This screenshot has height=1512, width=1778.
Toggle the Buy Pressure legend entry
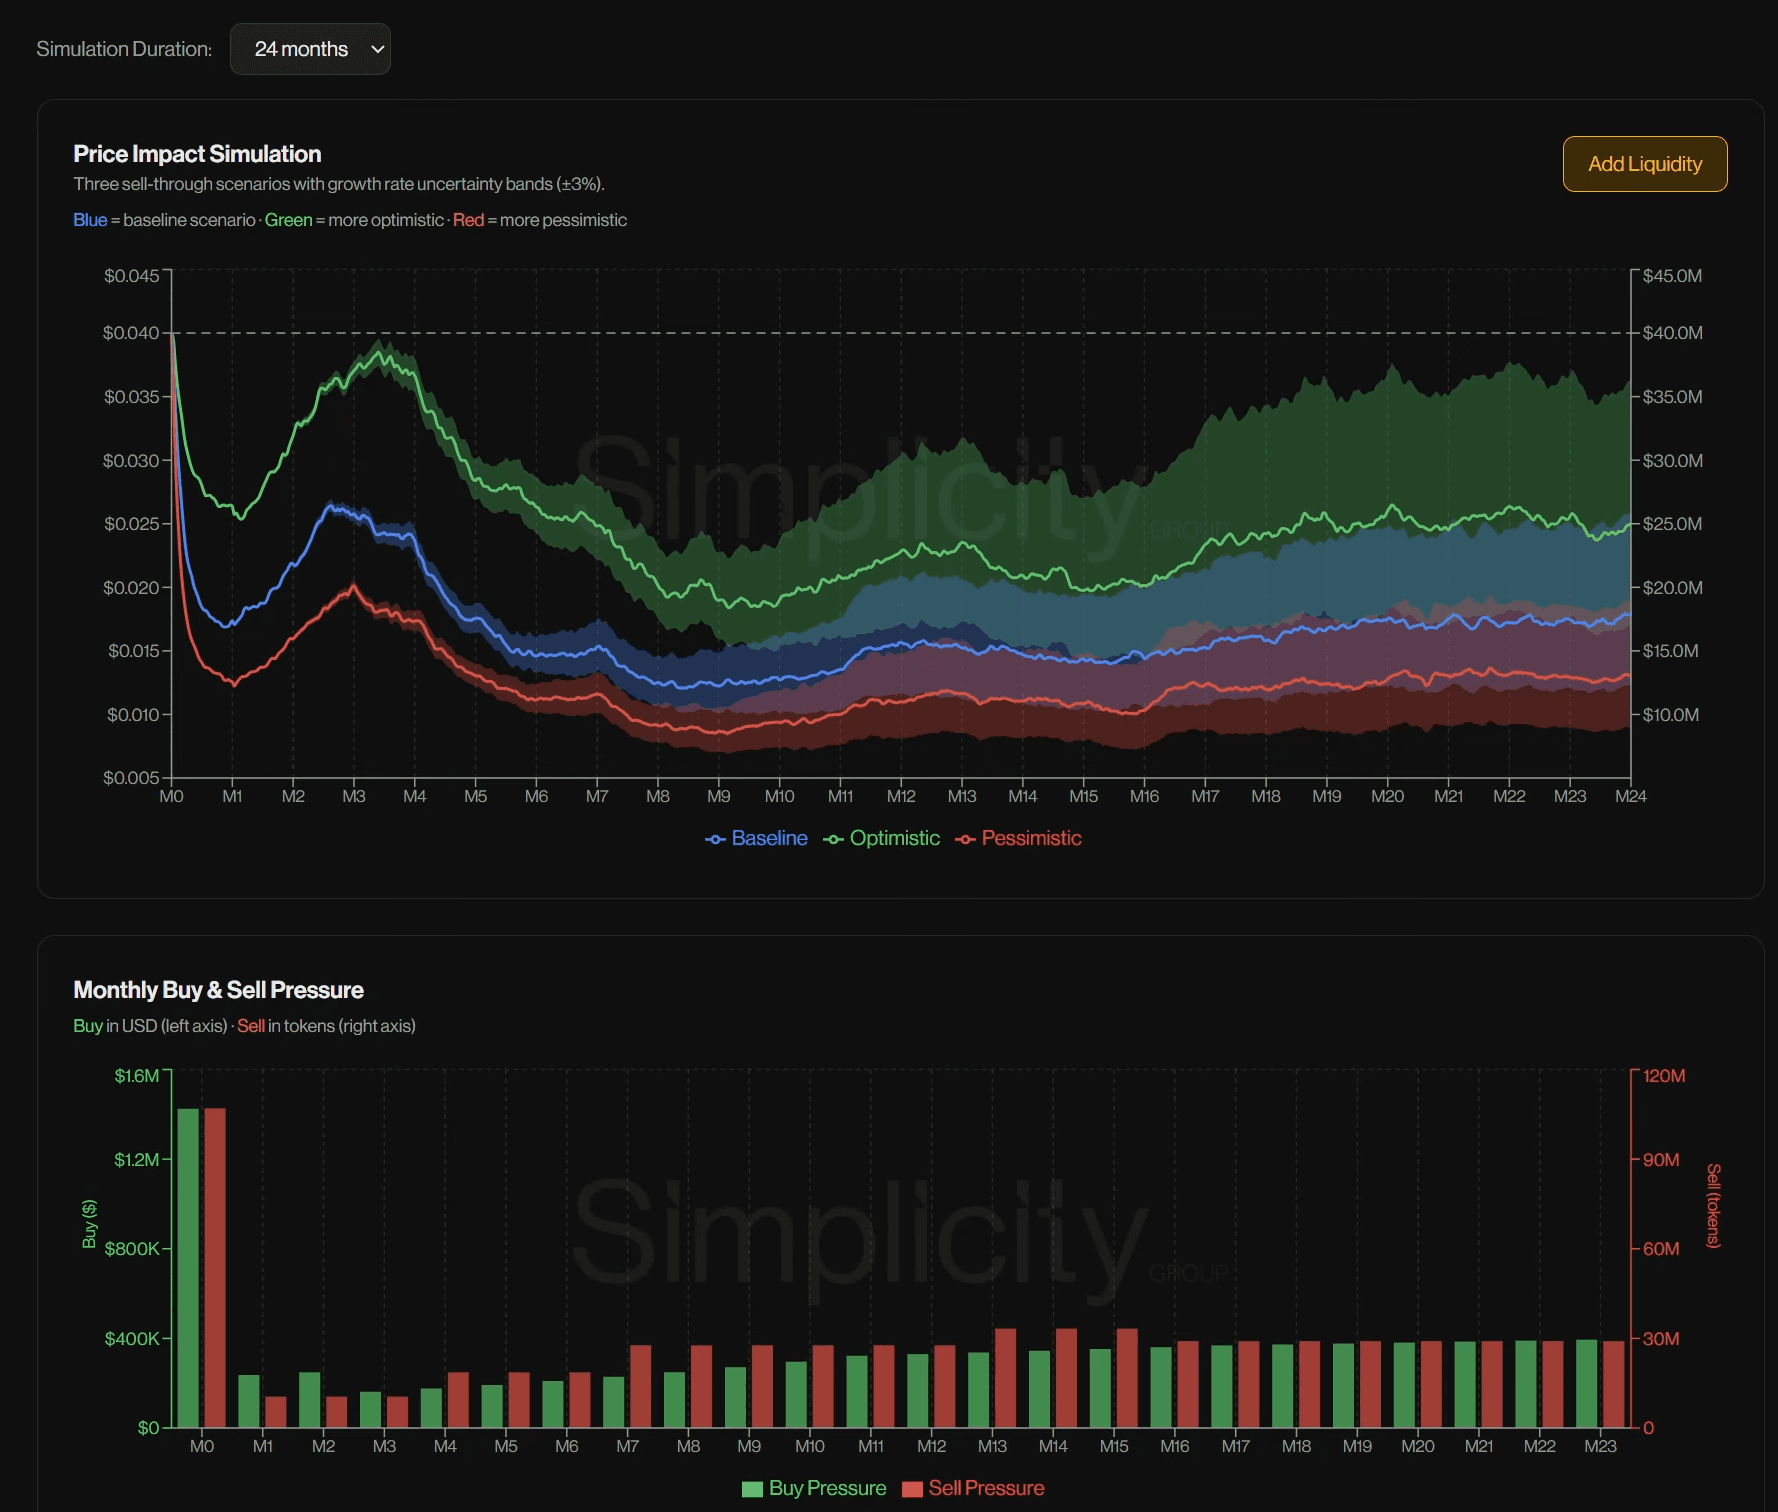[x=814, y=1488]
